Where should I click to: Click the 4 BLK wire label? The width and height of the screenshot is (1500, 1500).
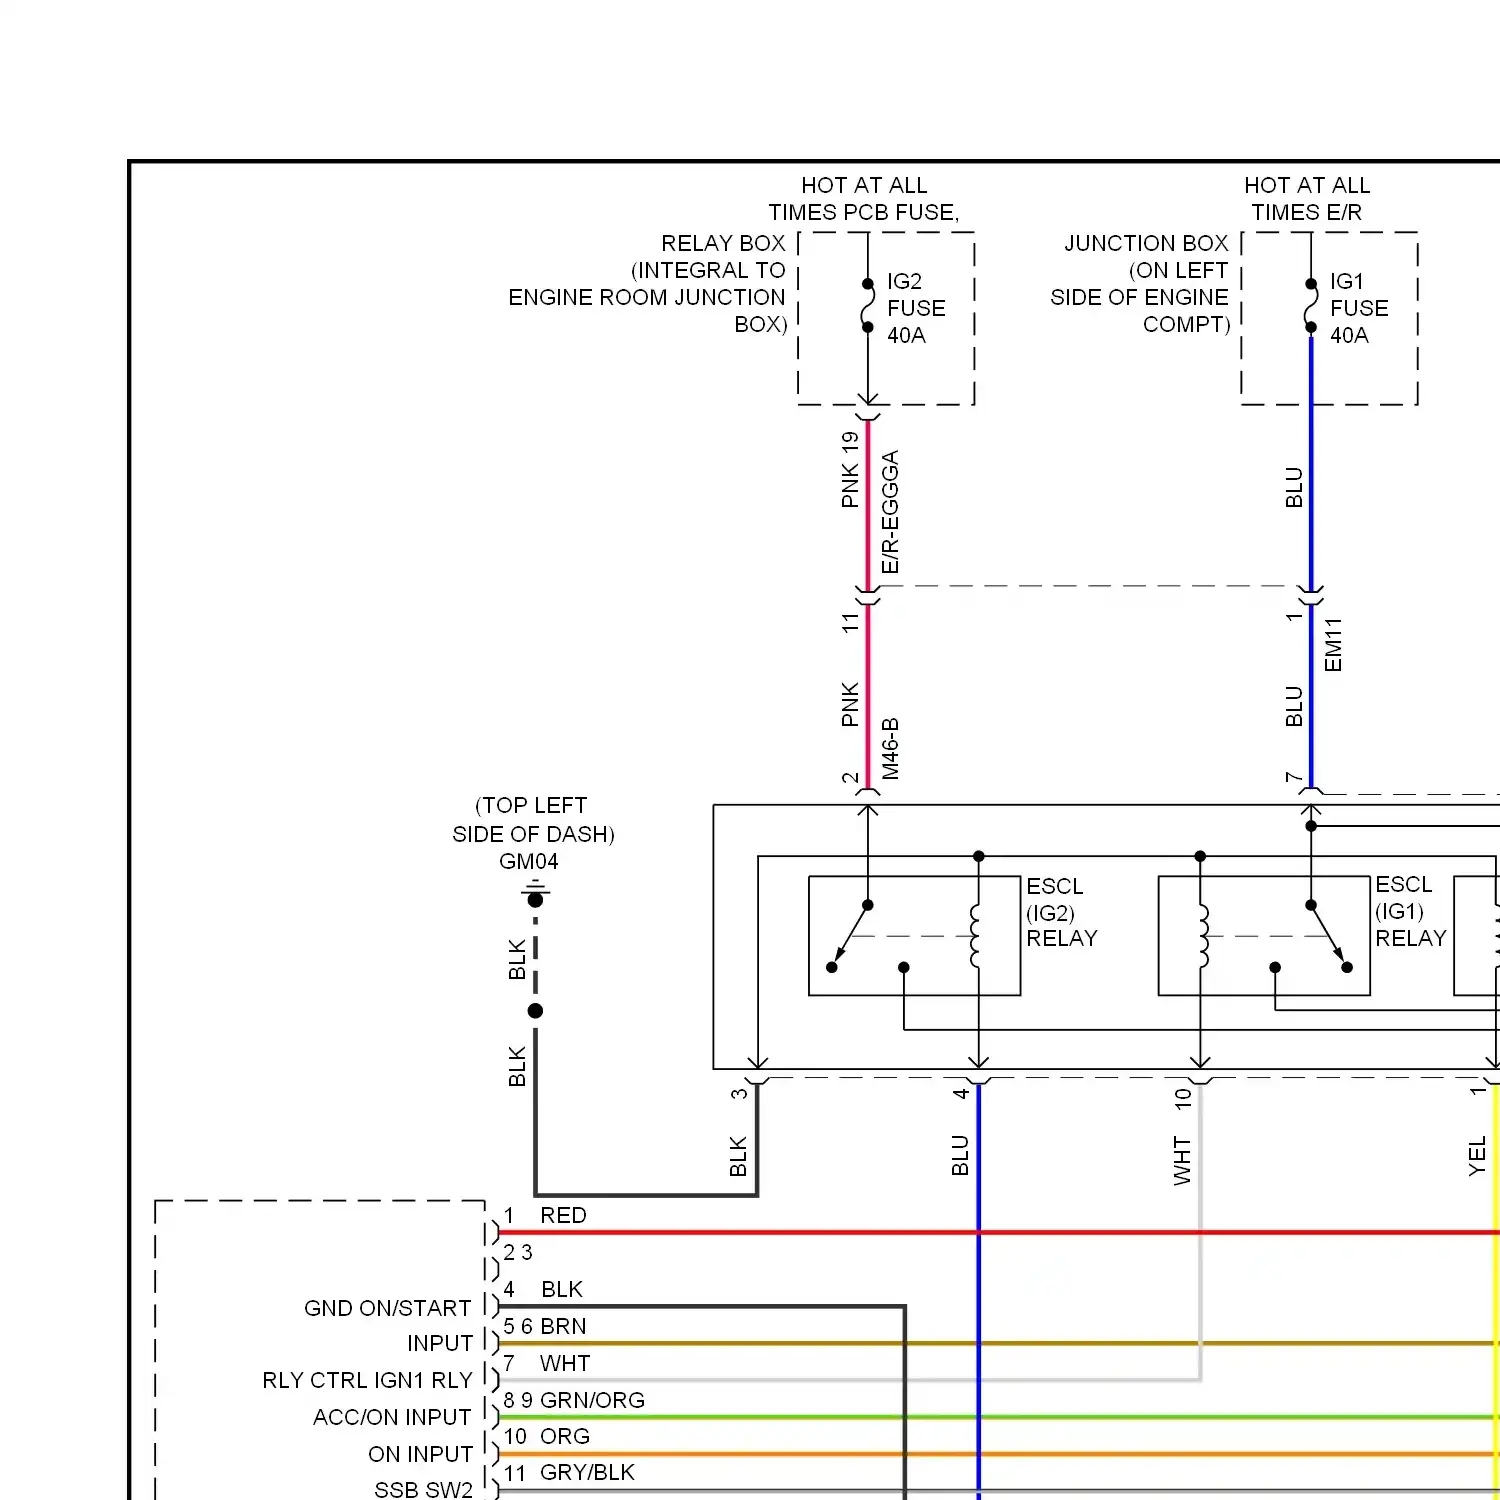click(x=543, y=1289)
